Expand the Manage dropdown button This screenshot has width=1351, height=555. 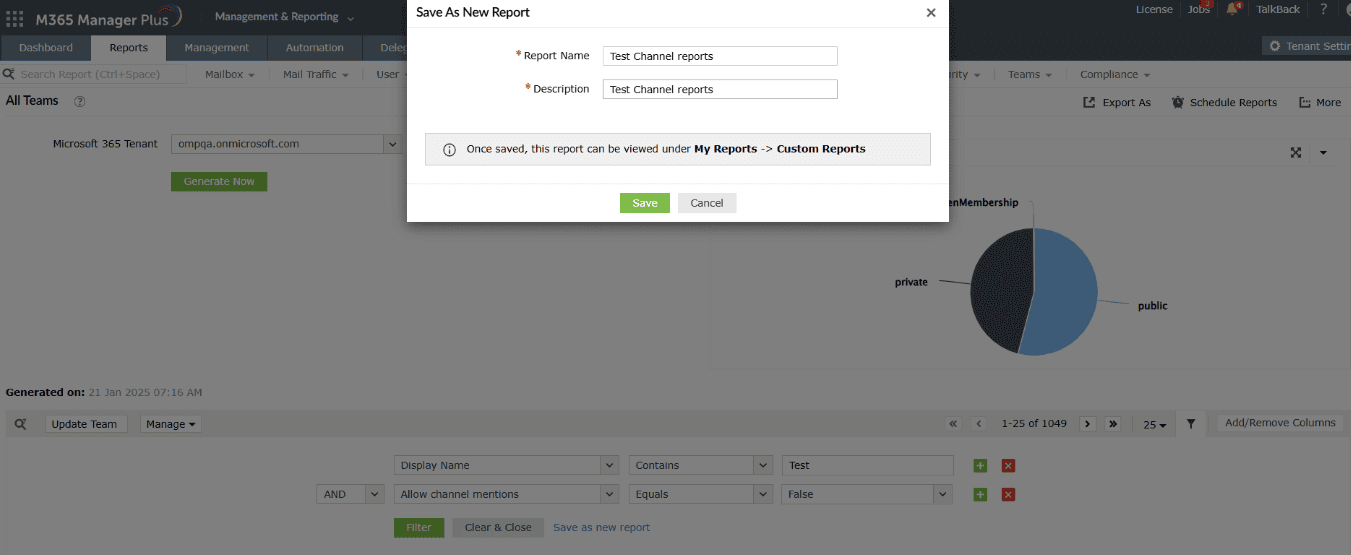pos(170,424)
